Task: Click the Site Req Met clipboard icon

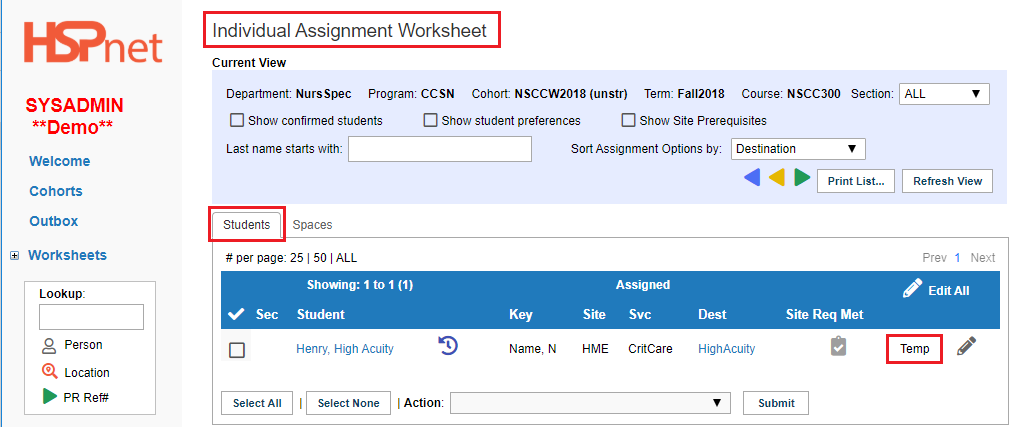Action: point(838,346)
